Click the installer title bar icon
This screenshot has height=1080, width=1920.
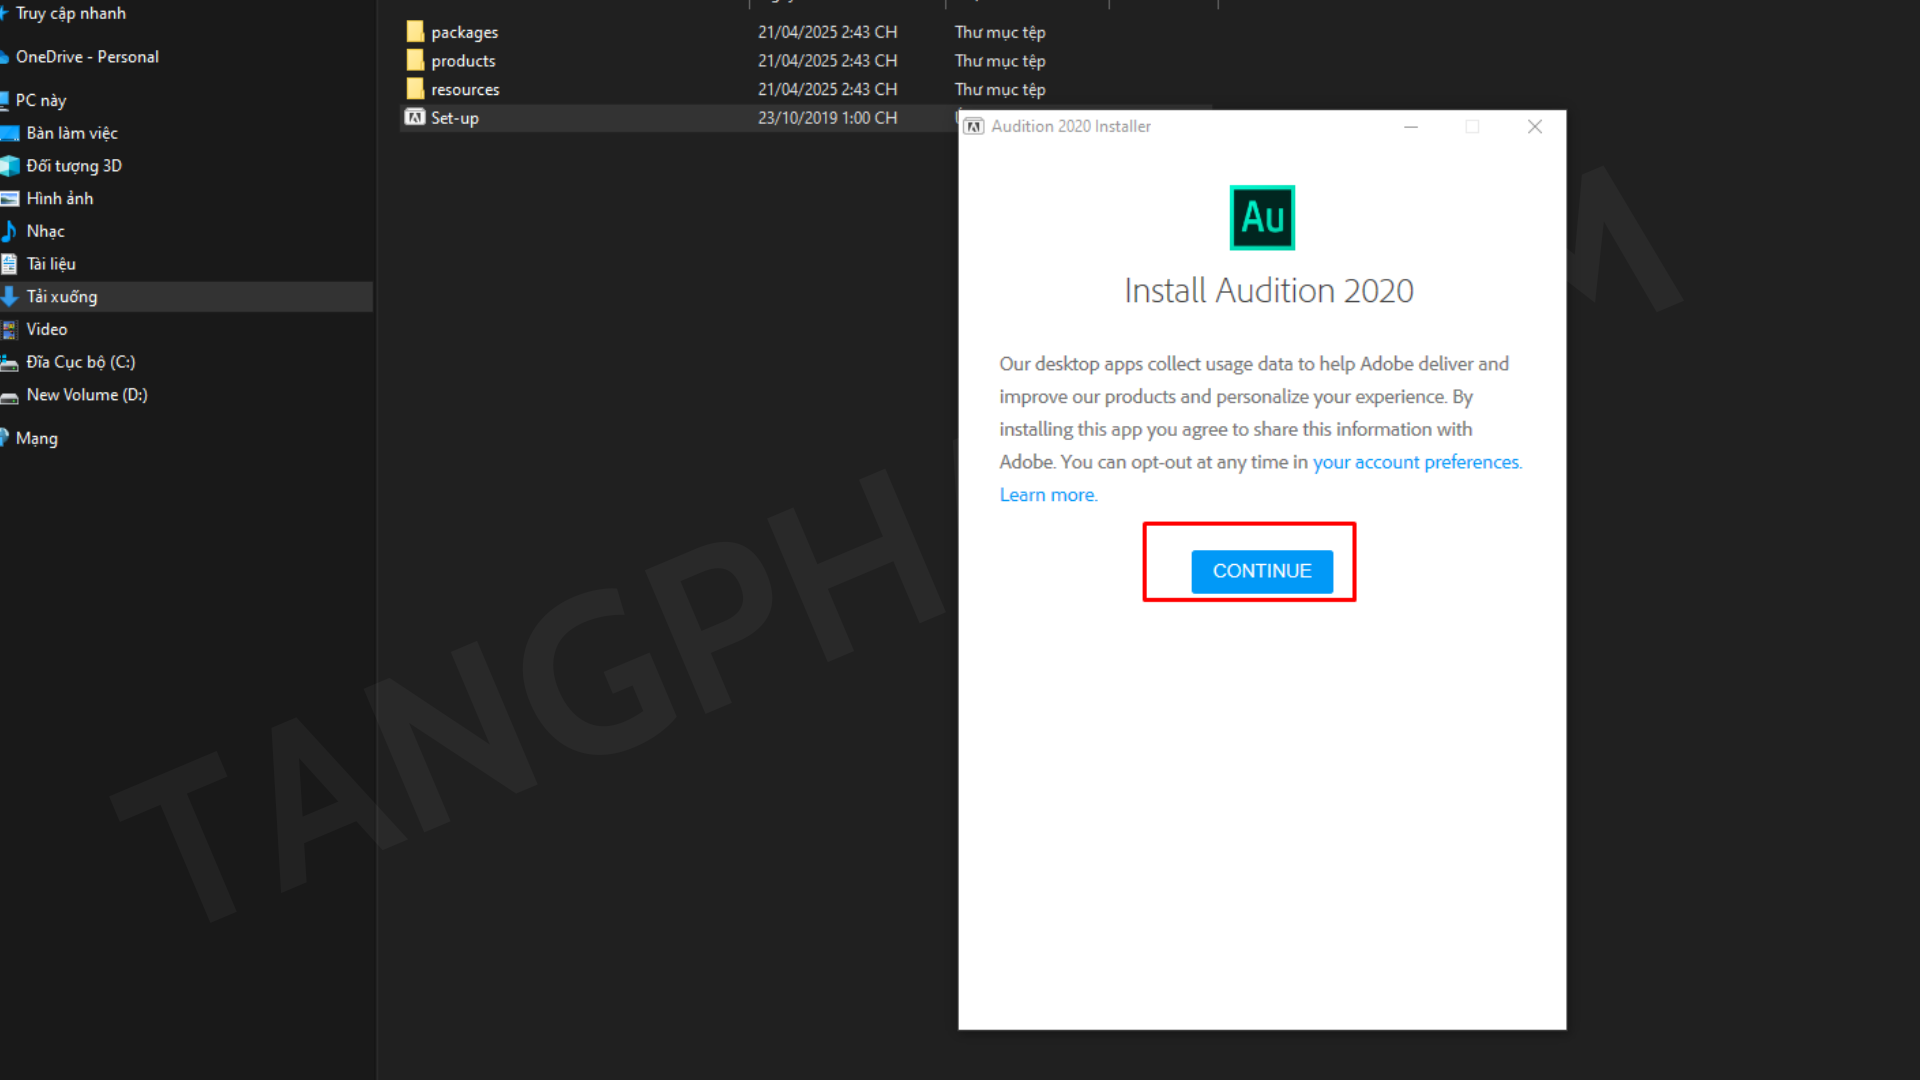973,126
